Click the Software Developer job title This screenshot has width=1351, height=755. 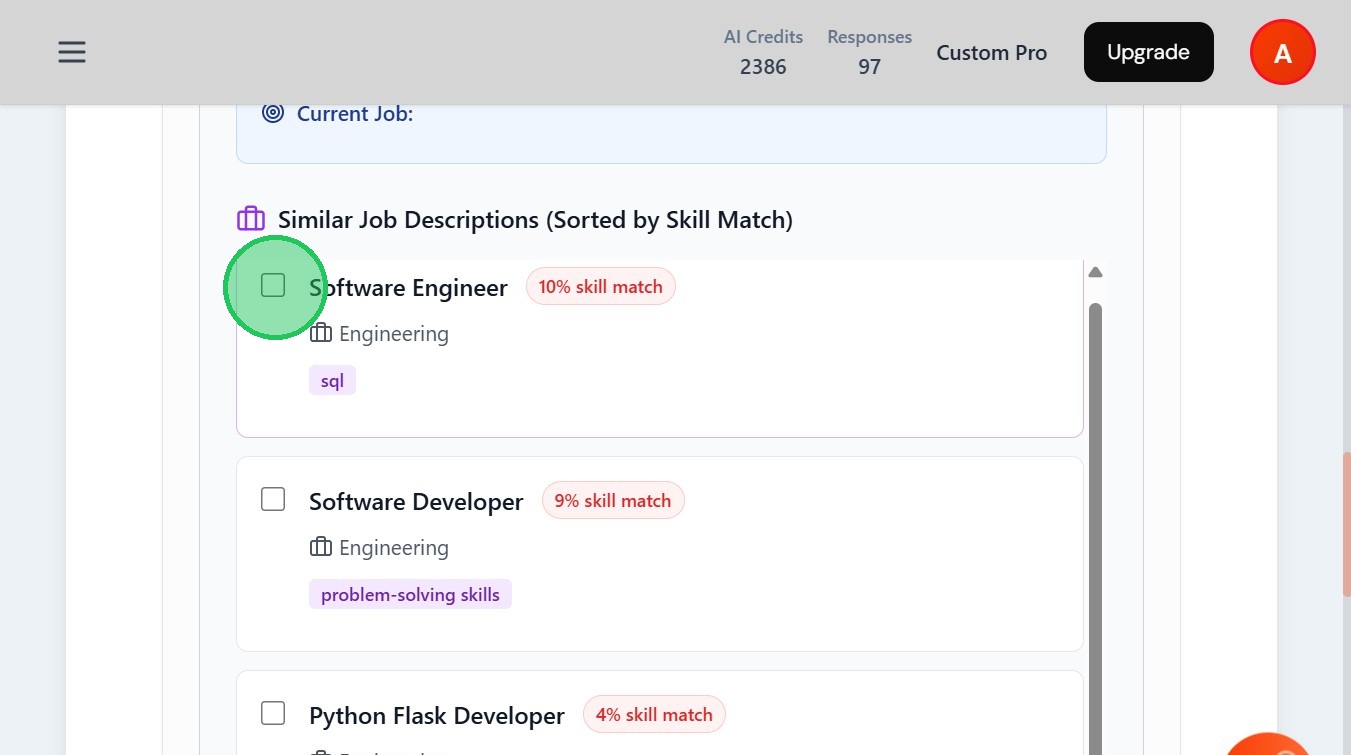point(416,501)
